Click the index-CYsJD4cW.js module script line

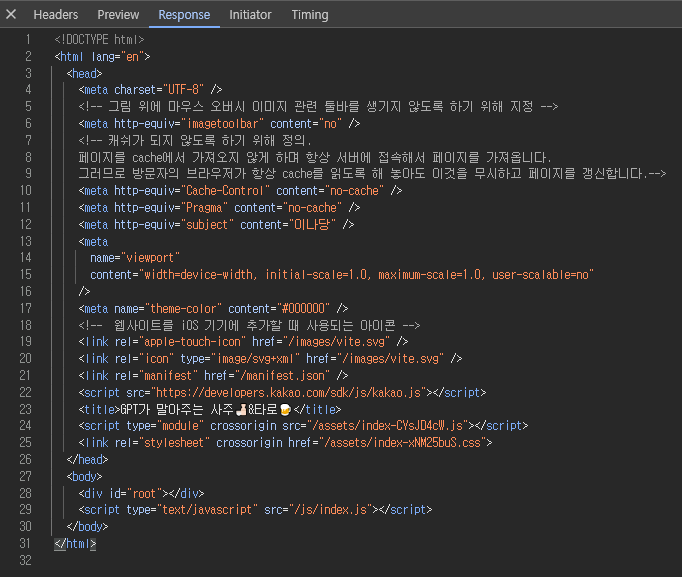tap(303, 426)
